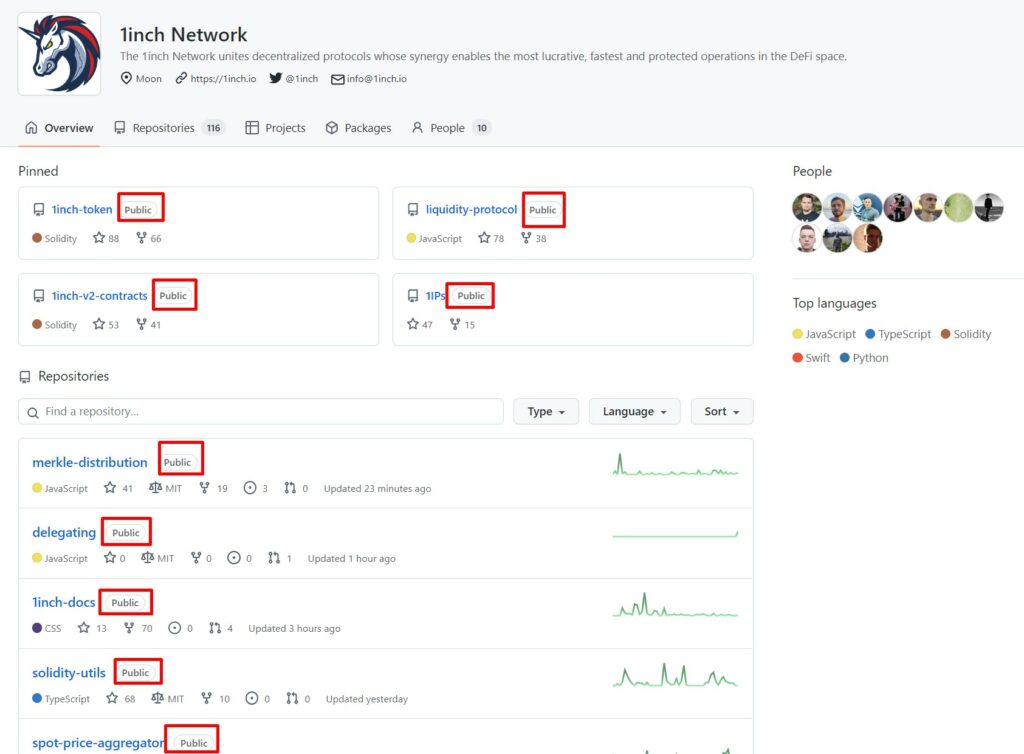The width and height of the screenshot is (1024, 754).
Task: Open the Packages tab
Action: point(358,128)
